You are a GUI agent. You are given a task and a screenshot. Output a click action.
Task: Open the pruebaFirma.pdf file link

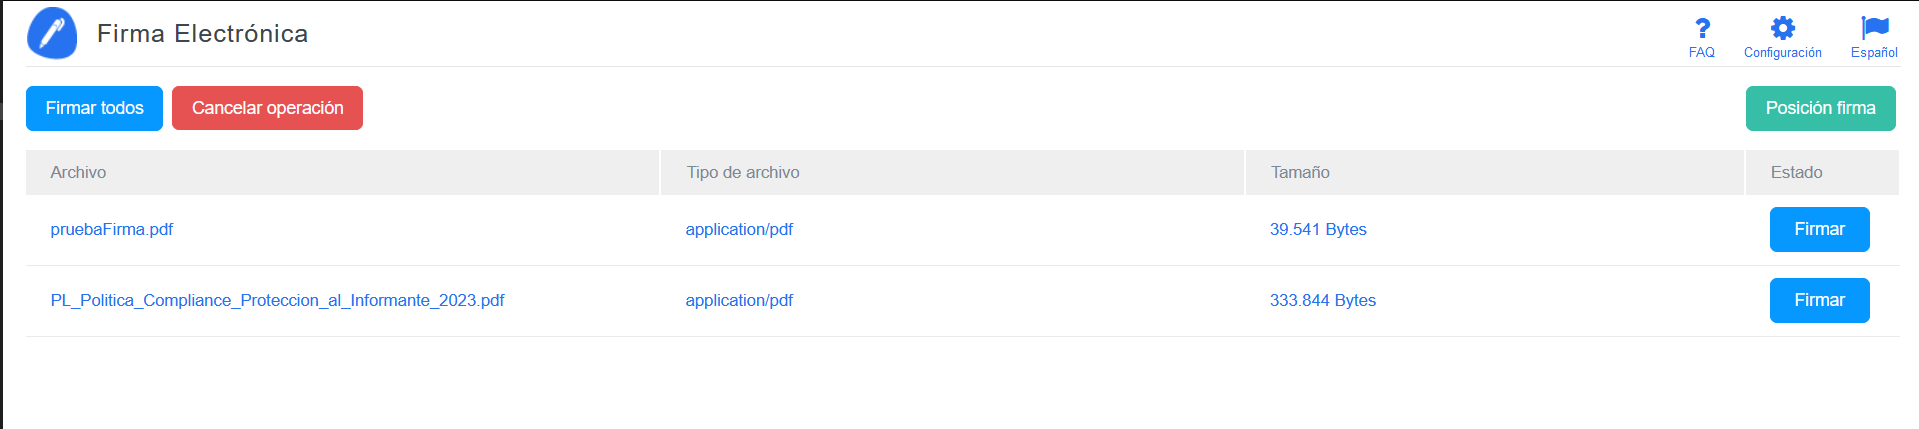(112, 229)
